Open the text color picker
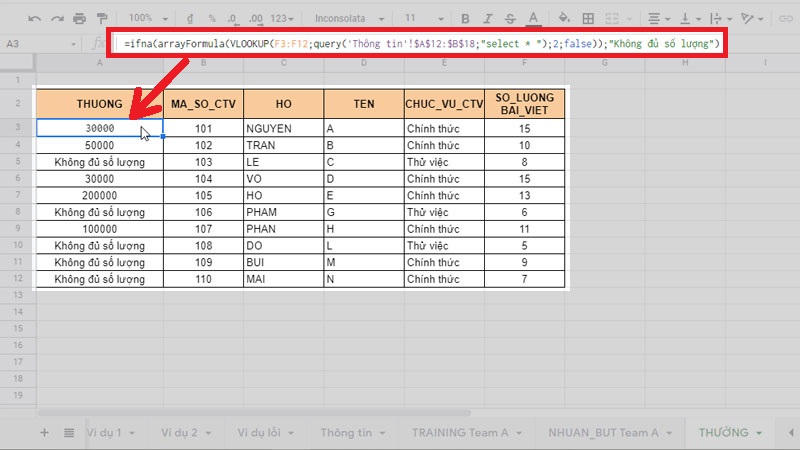Screen dimensions: 800x450 [533, 18]
